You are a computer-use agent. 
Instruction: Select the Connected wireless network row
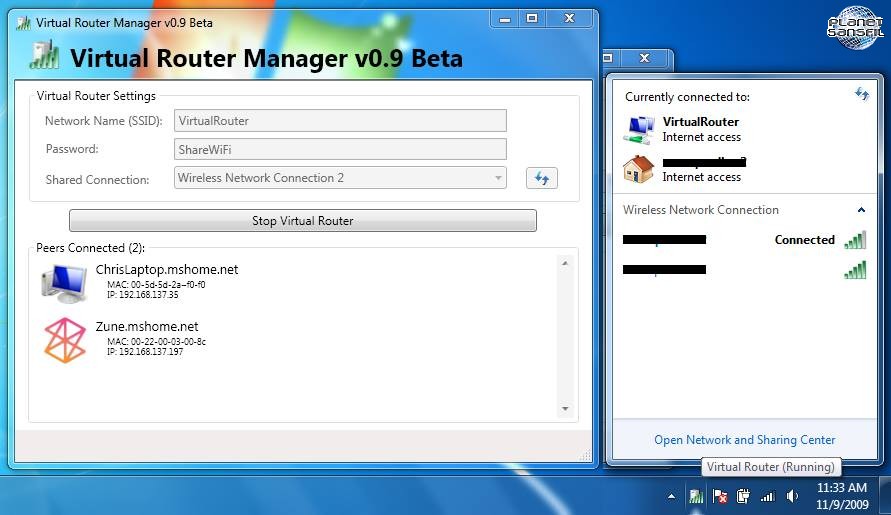tap(744, 240)
